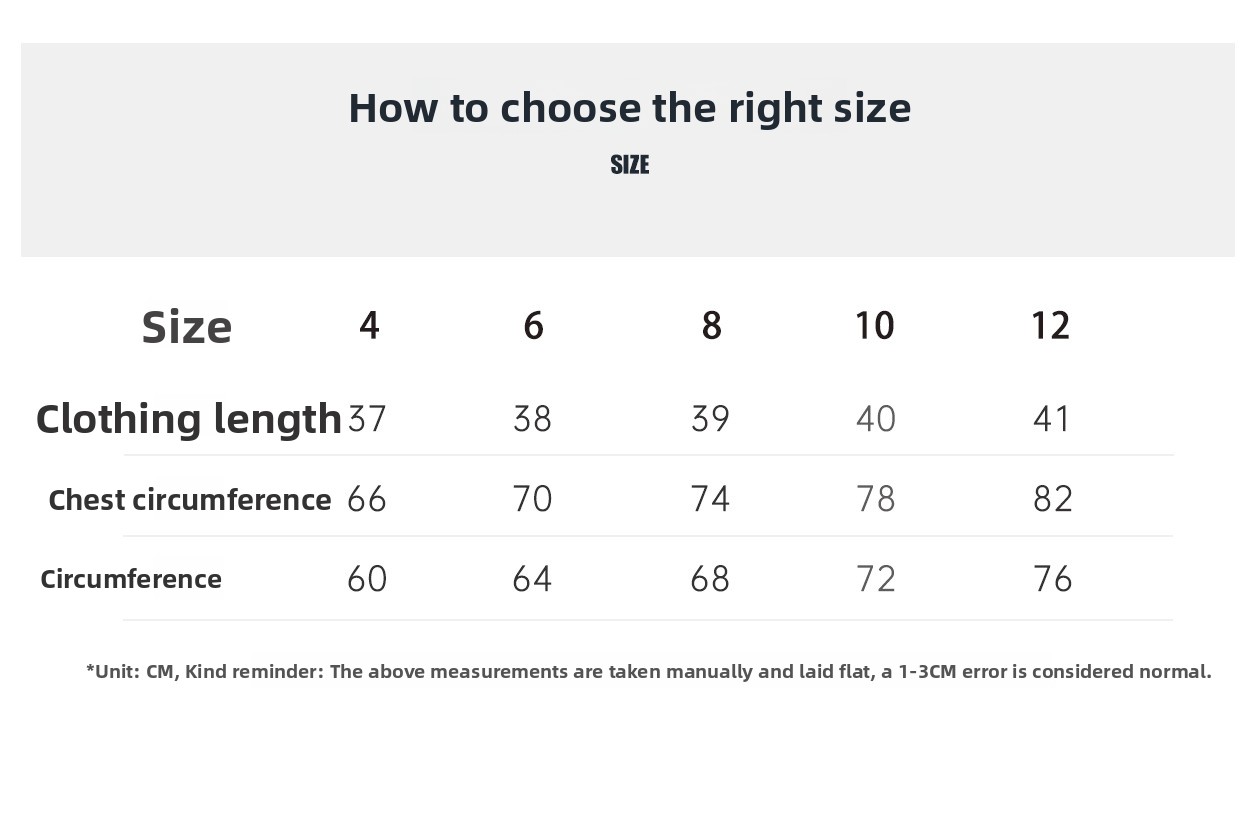Click clothing length value 37
This screenshot has width=1260, height=836.
[x=367, y=418]
